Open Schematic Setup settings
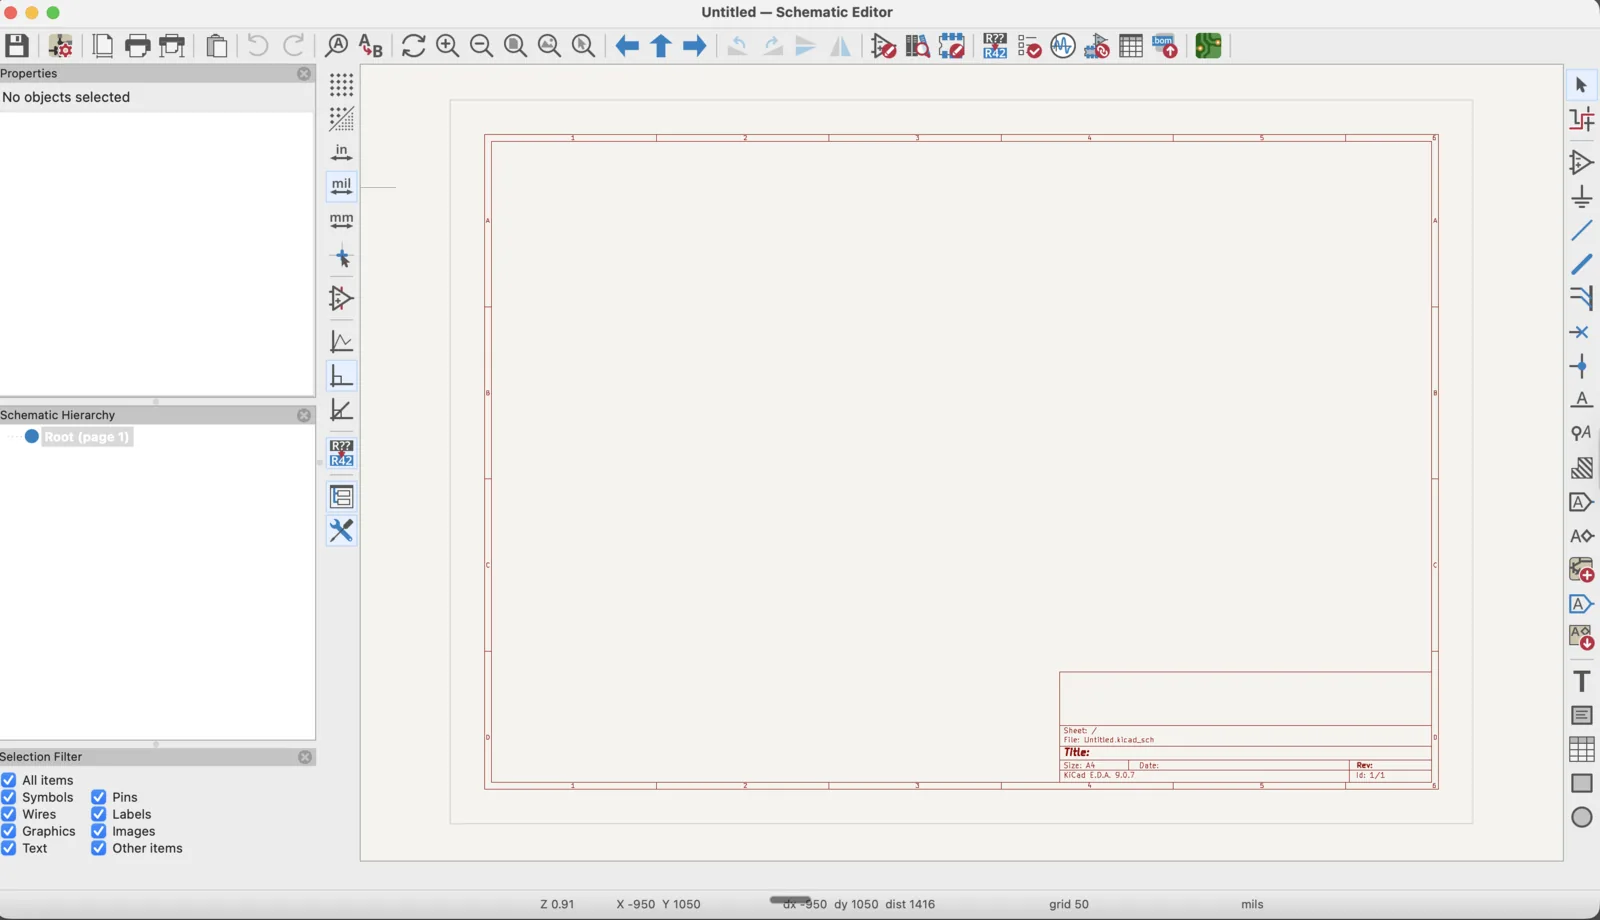 tap(60, 45)
